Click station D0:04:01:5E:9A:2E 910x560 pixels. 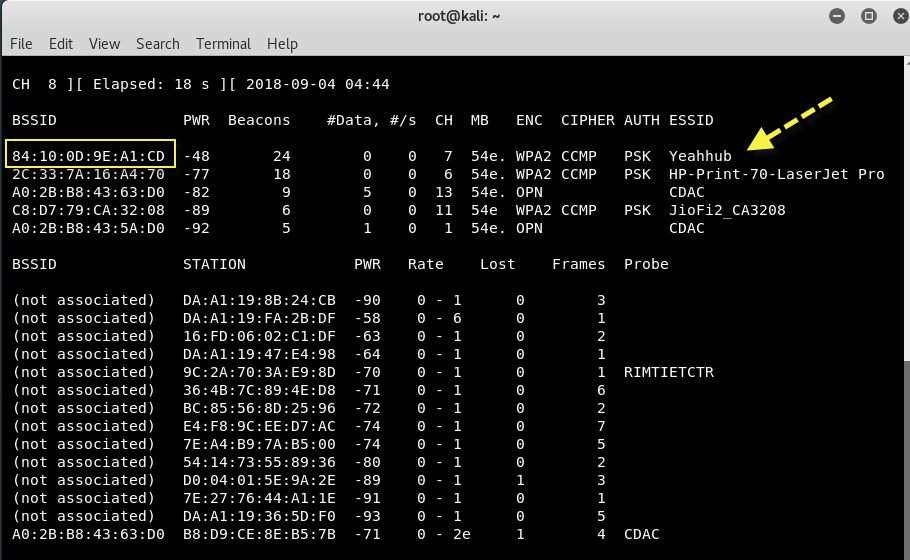[259, 480]
